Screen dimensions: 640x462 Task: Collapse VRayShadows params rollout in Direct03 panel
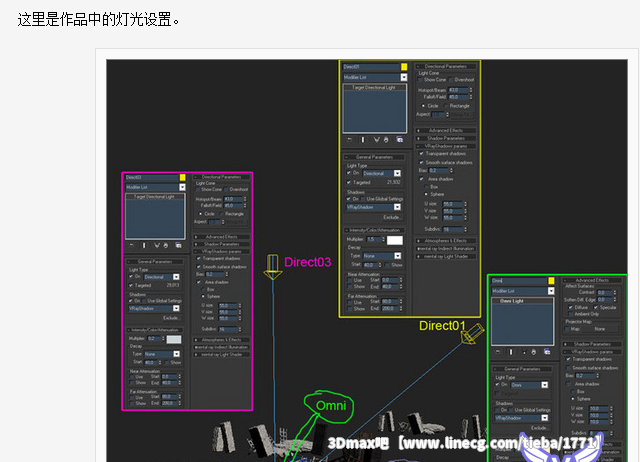coord(221,251)
